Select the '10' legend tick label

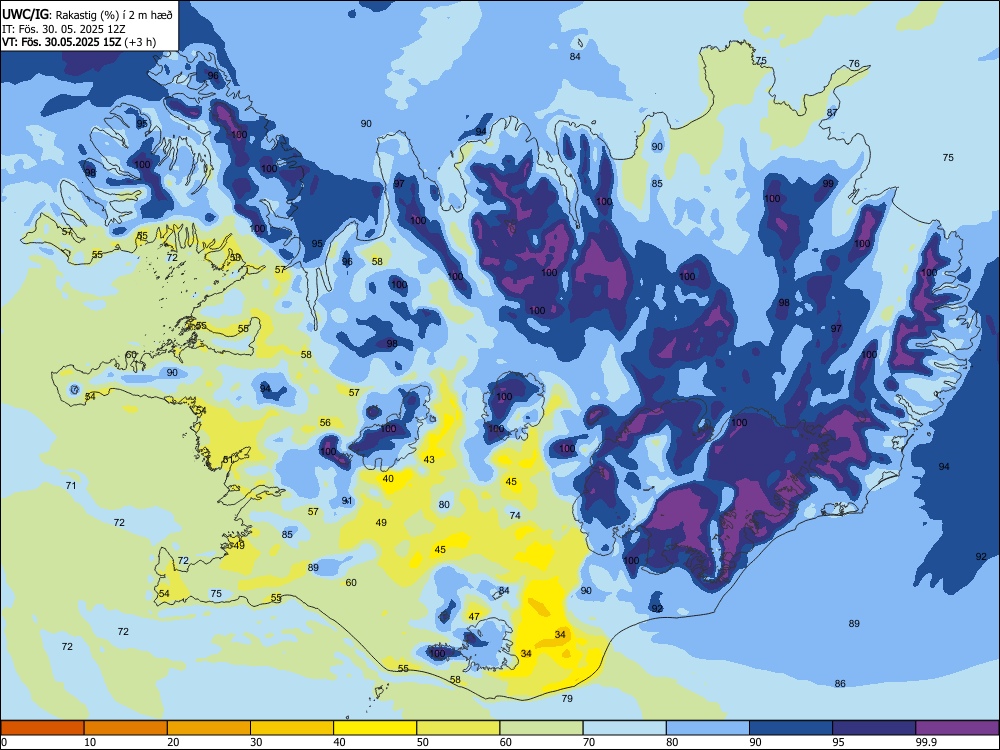click(90, 742)
